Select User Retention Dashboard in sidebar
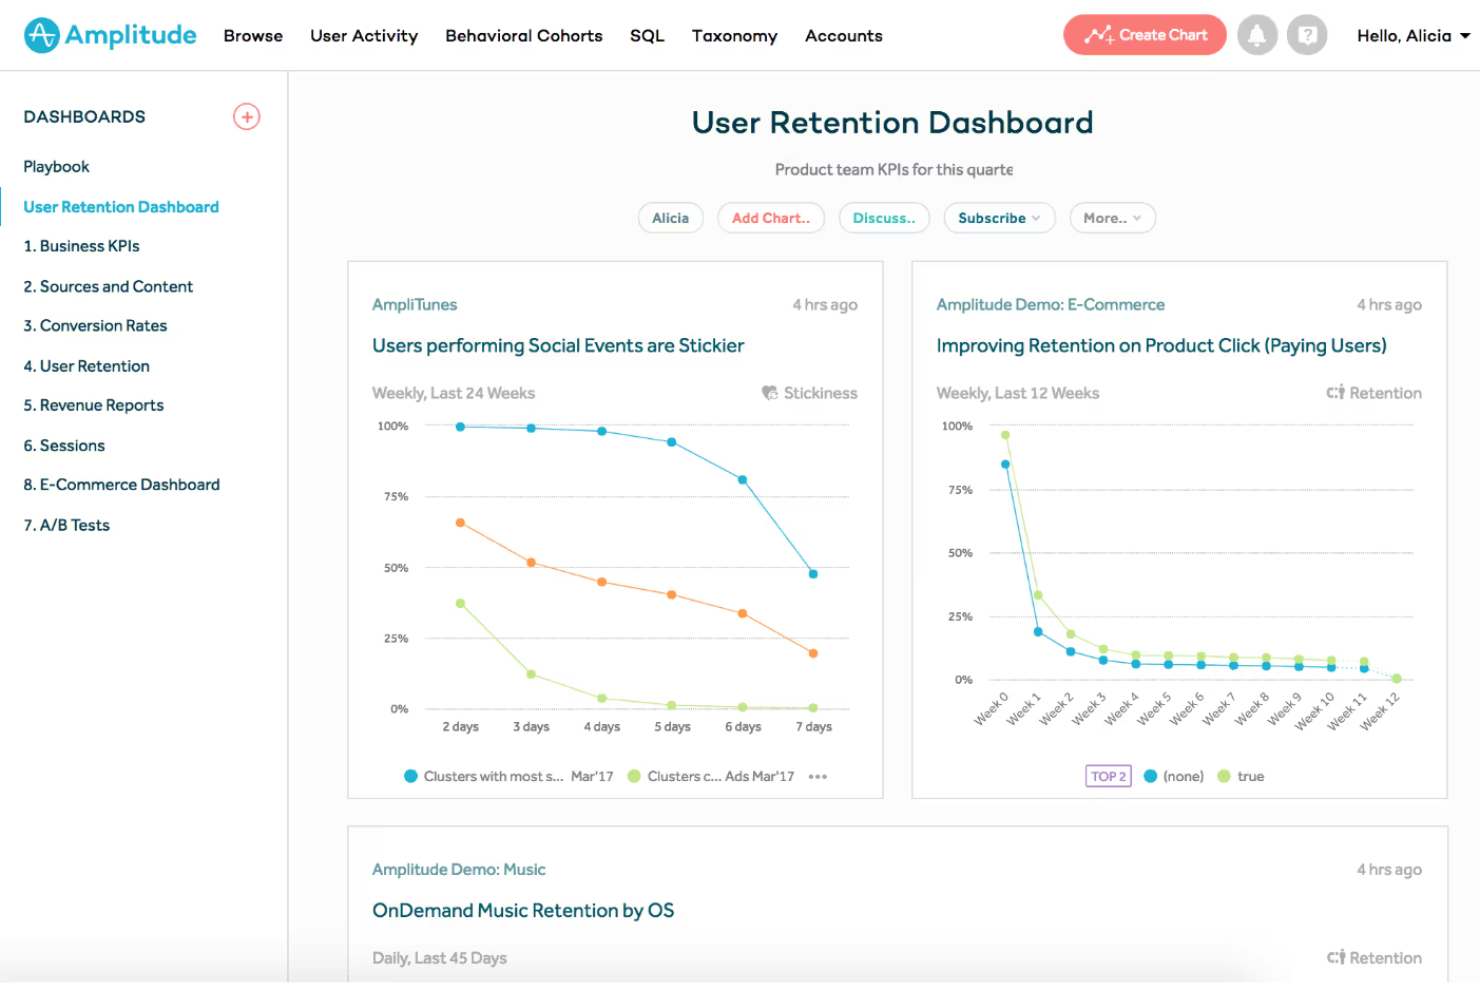This screenshot has height=987, width=1480. coord(121,207)
